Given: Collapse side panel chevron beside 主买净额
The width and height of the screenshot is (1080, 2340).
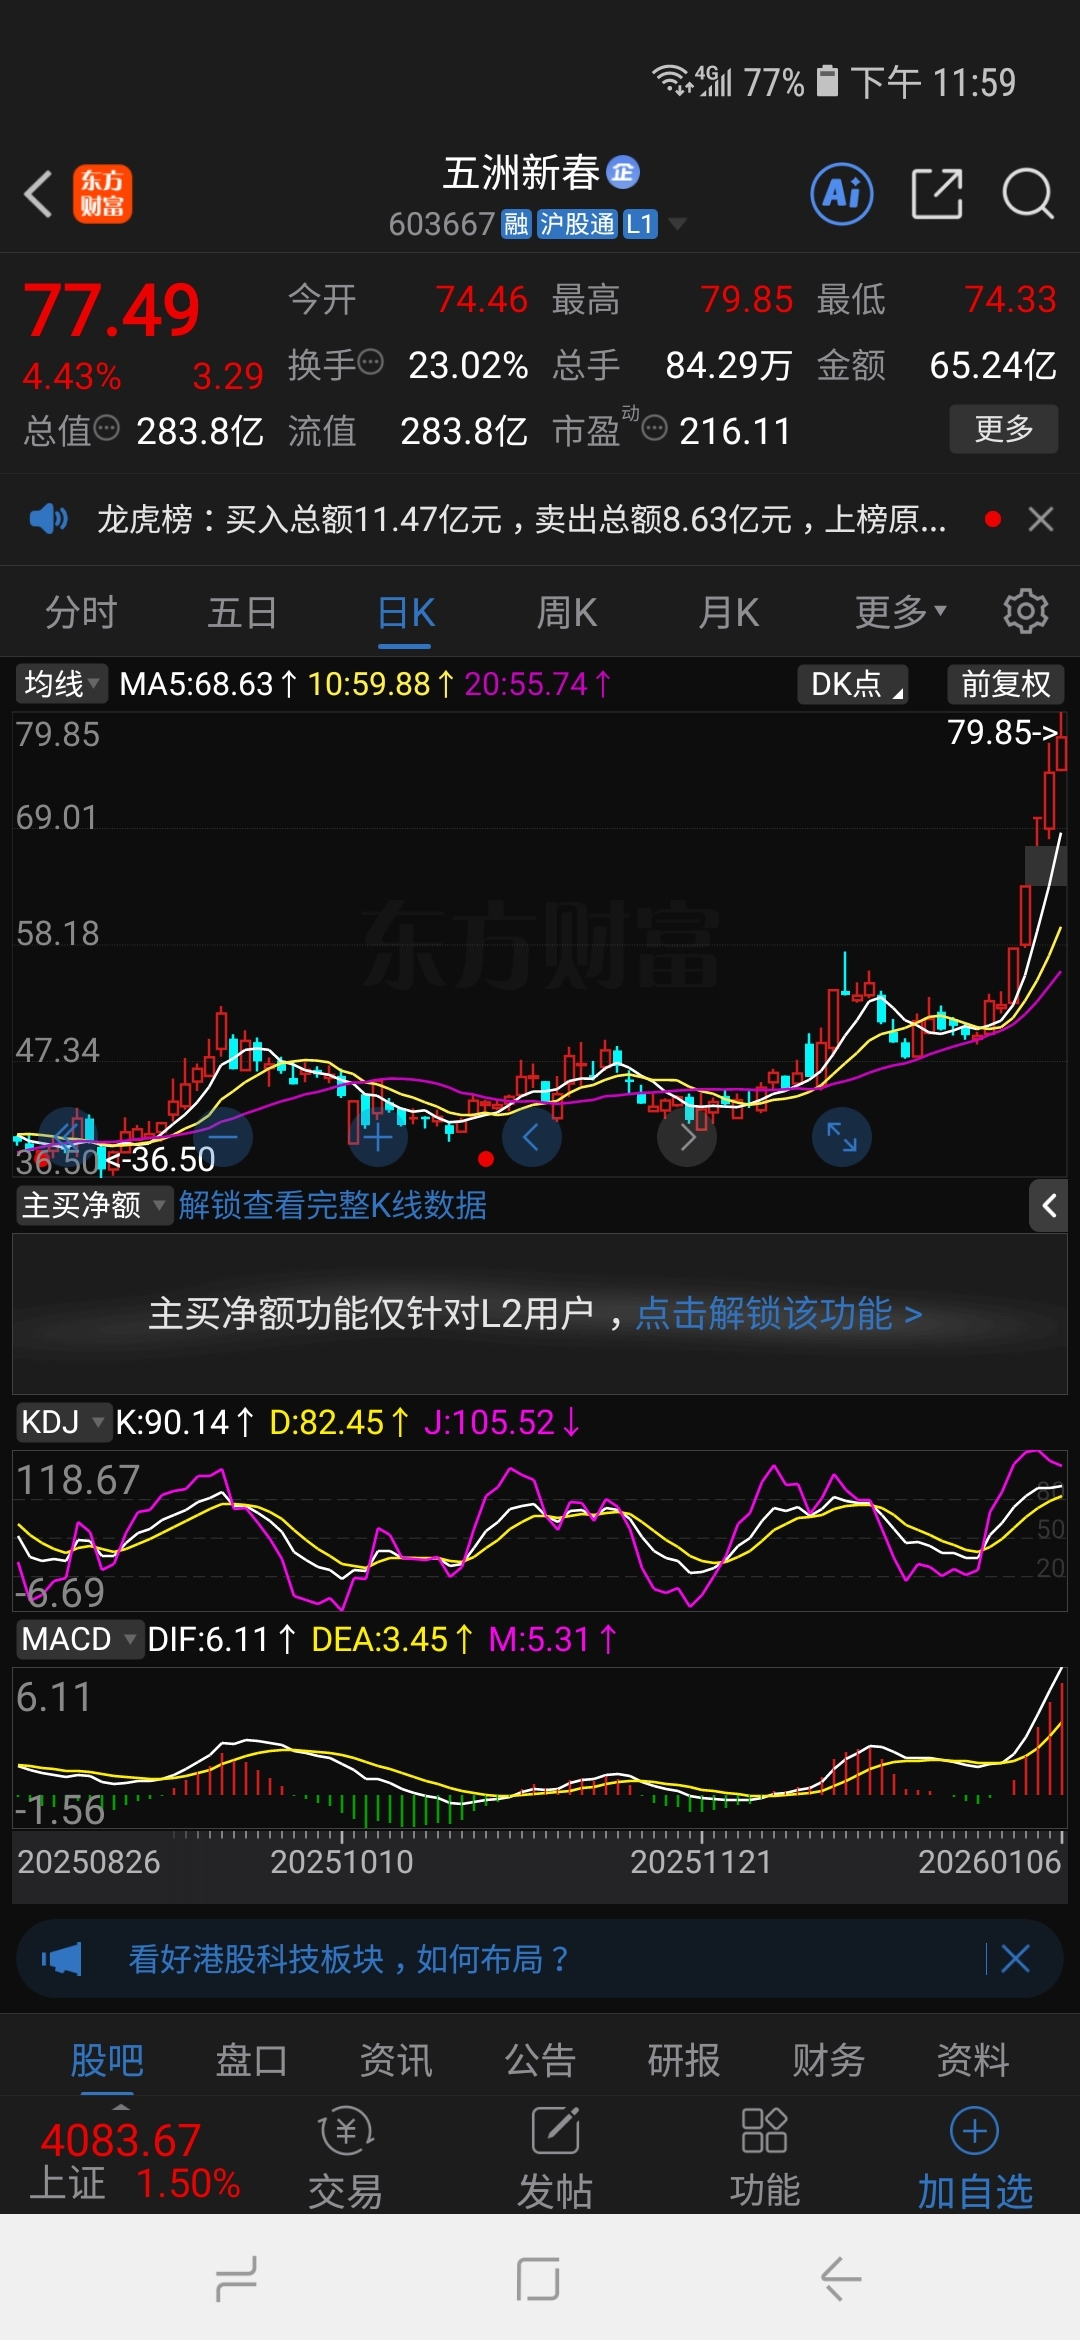Looking at the screenshot, I should click(1048, 1205).
